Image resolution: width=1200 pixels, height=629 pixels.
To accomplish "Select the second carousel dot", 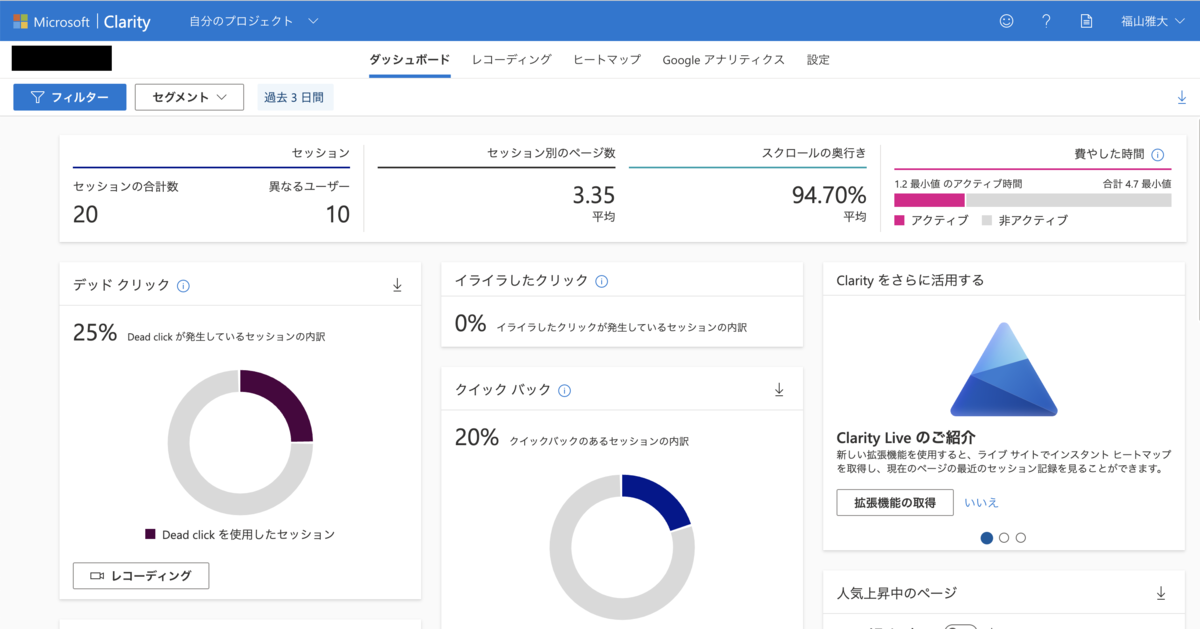I will pyautogui.click(x=1004, y=538).
